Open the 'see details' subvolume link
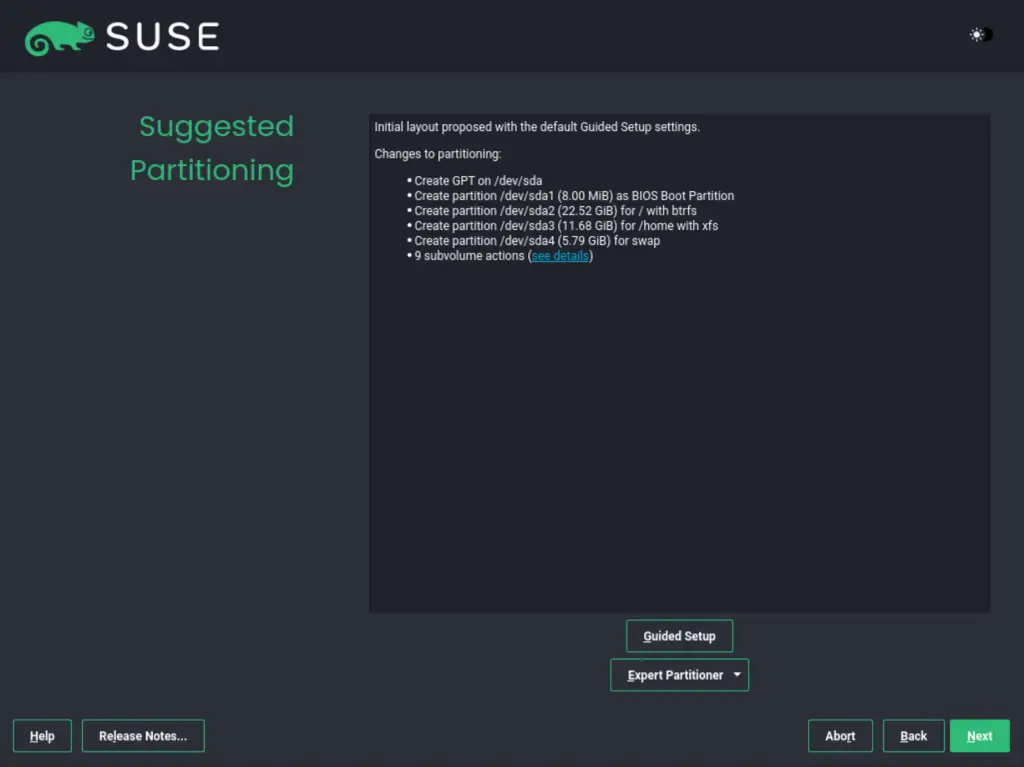Viewport: 1024px width, 767px height. pyautogui.click(x=559, y=255)
